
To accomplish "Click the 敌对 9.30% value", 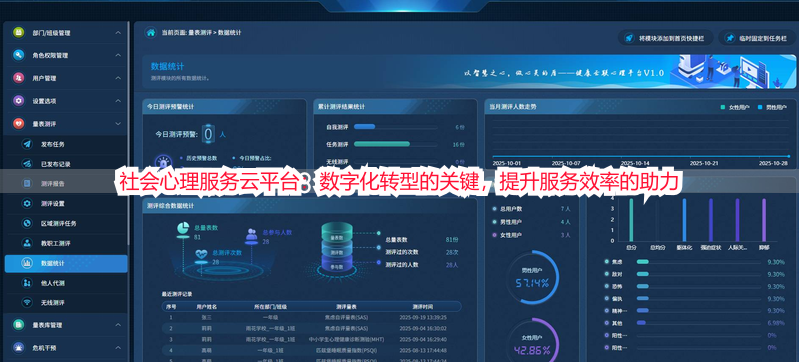I will click(x=776, y=274).
